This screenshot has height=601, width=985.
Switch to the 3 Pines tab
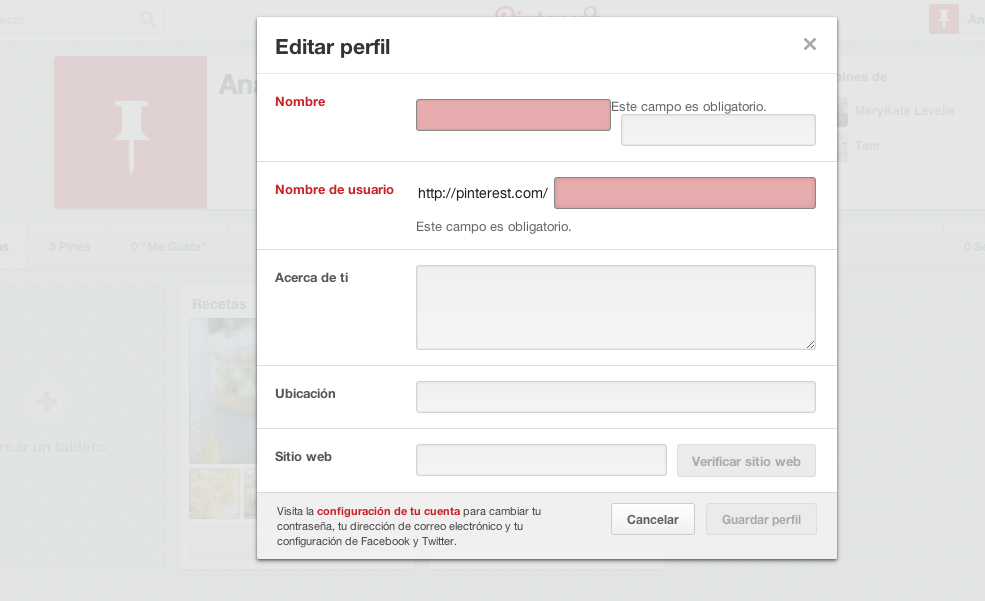pos(68,246)
